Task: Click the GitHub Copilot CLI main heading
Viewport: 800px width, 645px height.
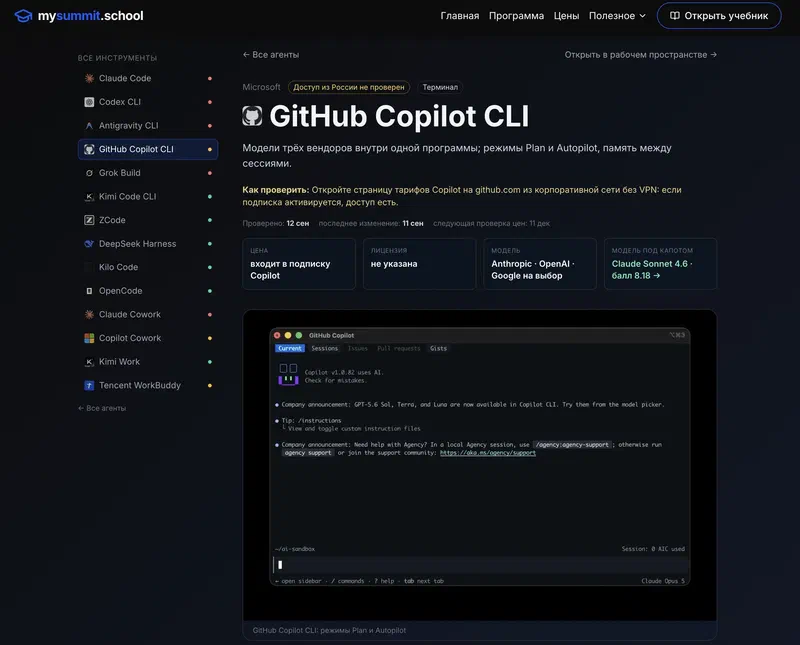Action: coord(399,116)
